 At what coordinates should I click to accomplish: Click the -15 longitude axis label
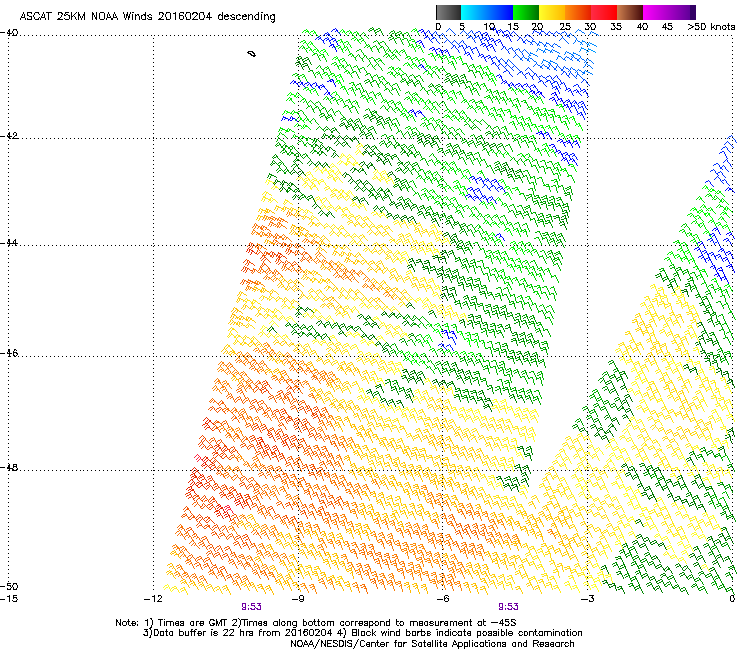coord(9,599)
